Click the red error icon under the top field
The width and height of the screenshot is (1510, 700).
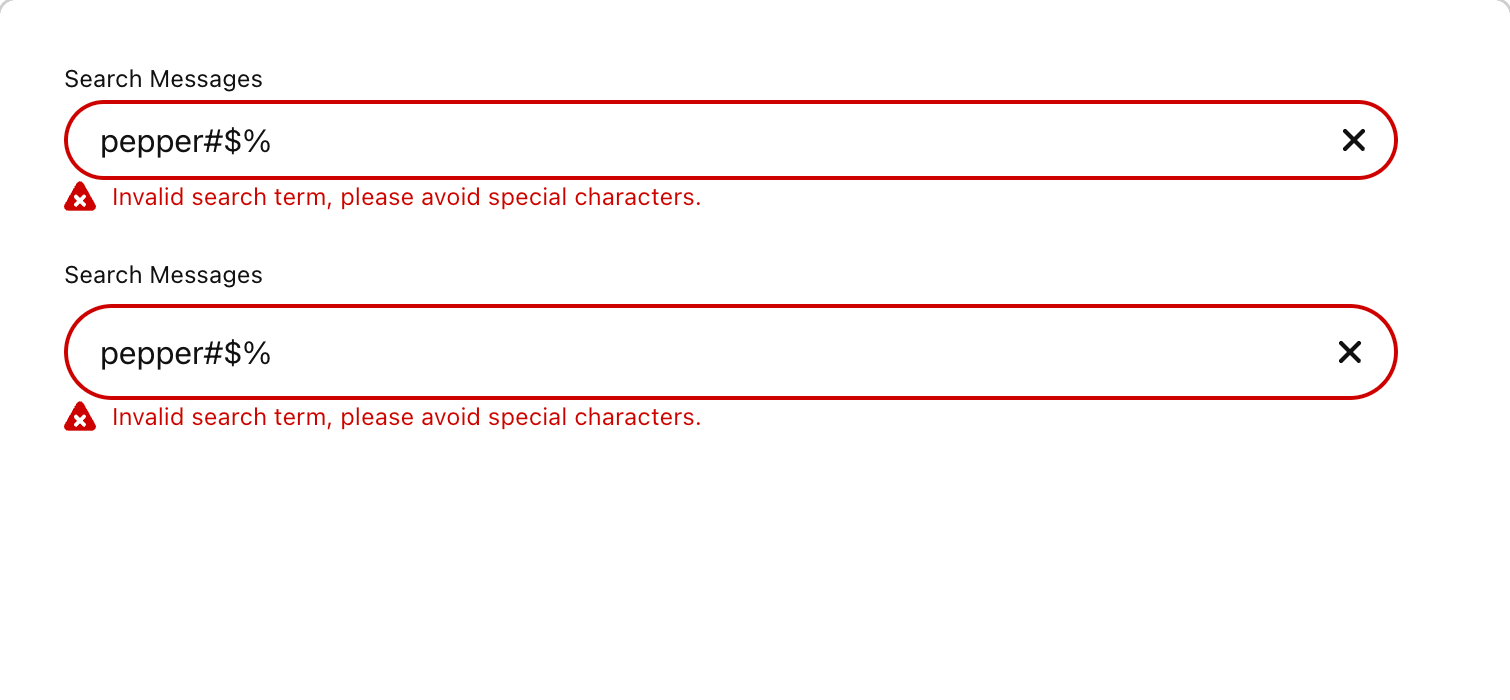[x=80, y=197]
